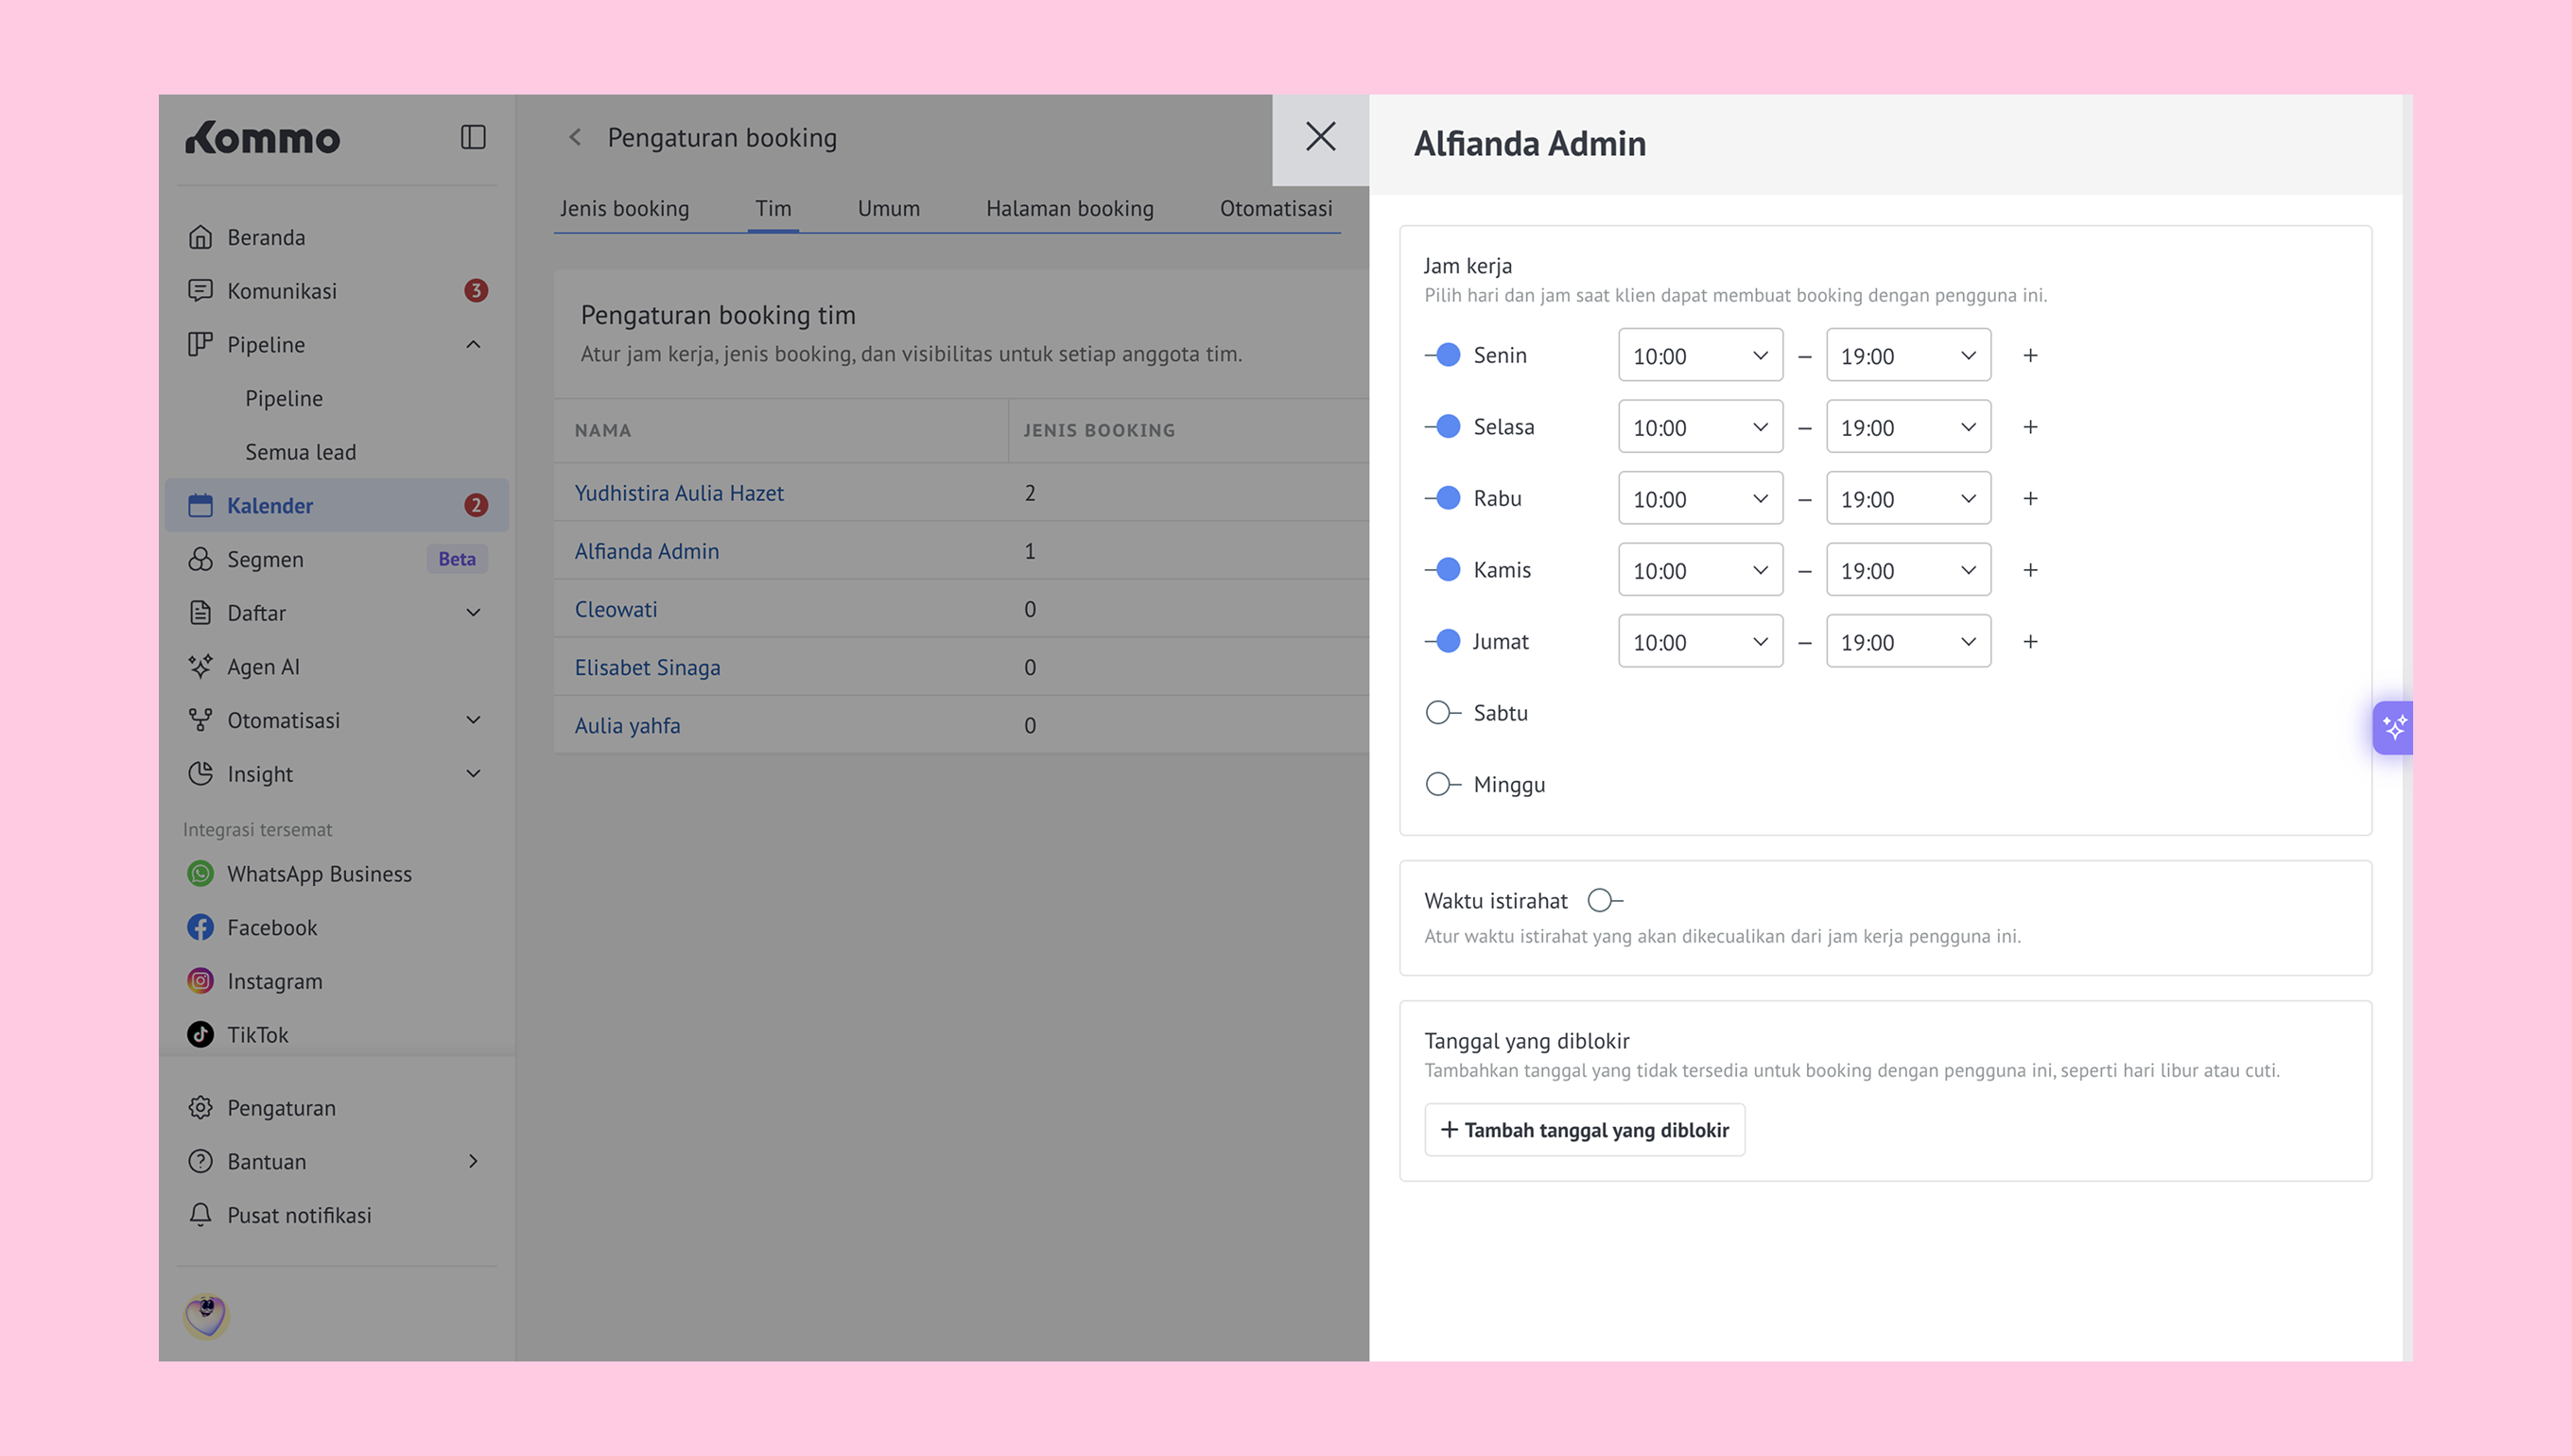Open the Otomatisasi tab in booking settings
The height and width of the screenshot is (1456, 2572).
pos(1275,208)
